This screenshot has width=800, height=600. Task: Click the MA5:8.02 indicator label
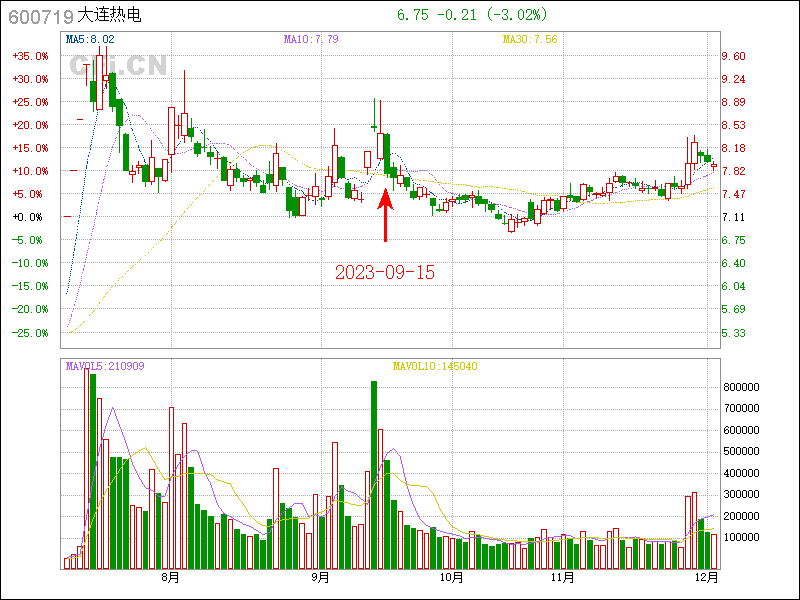(x=90, y=39)
